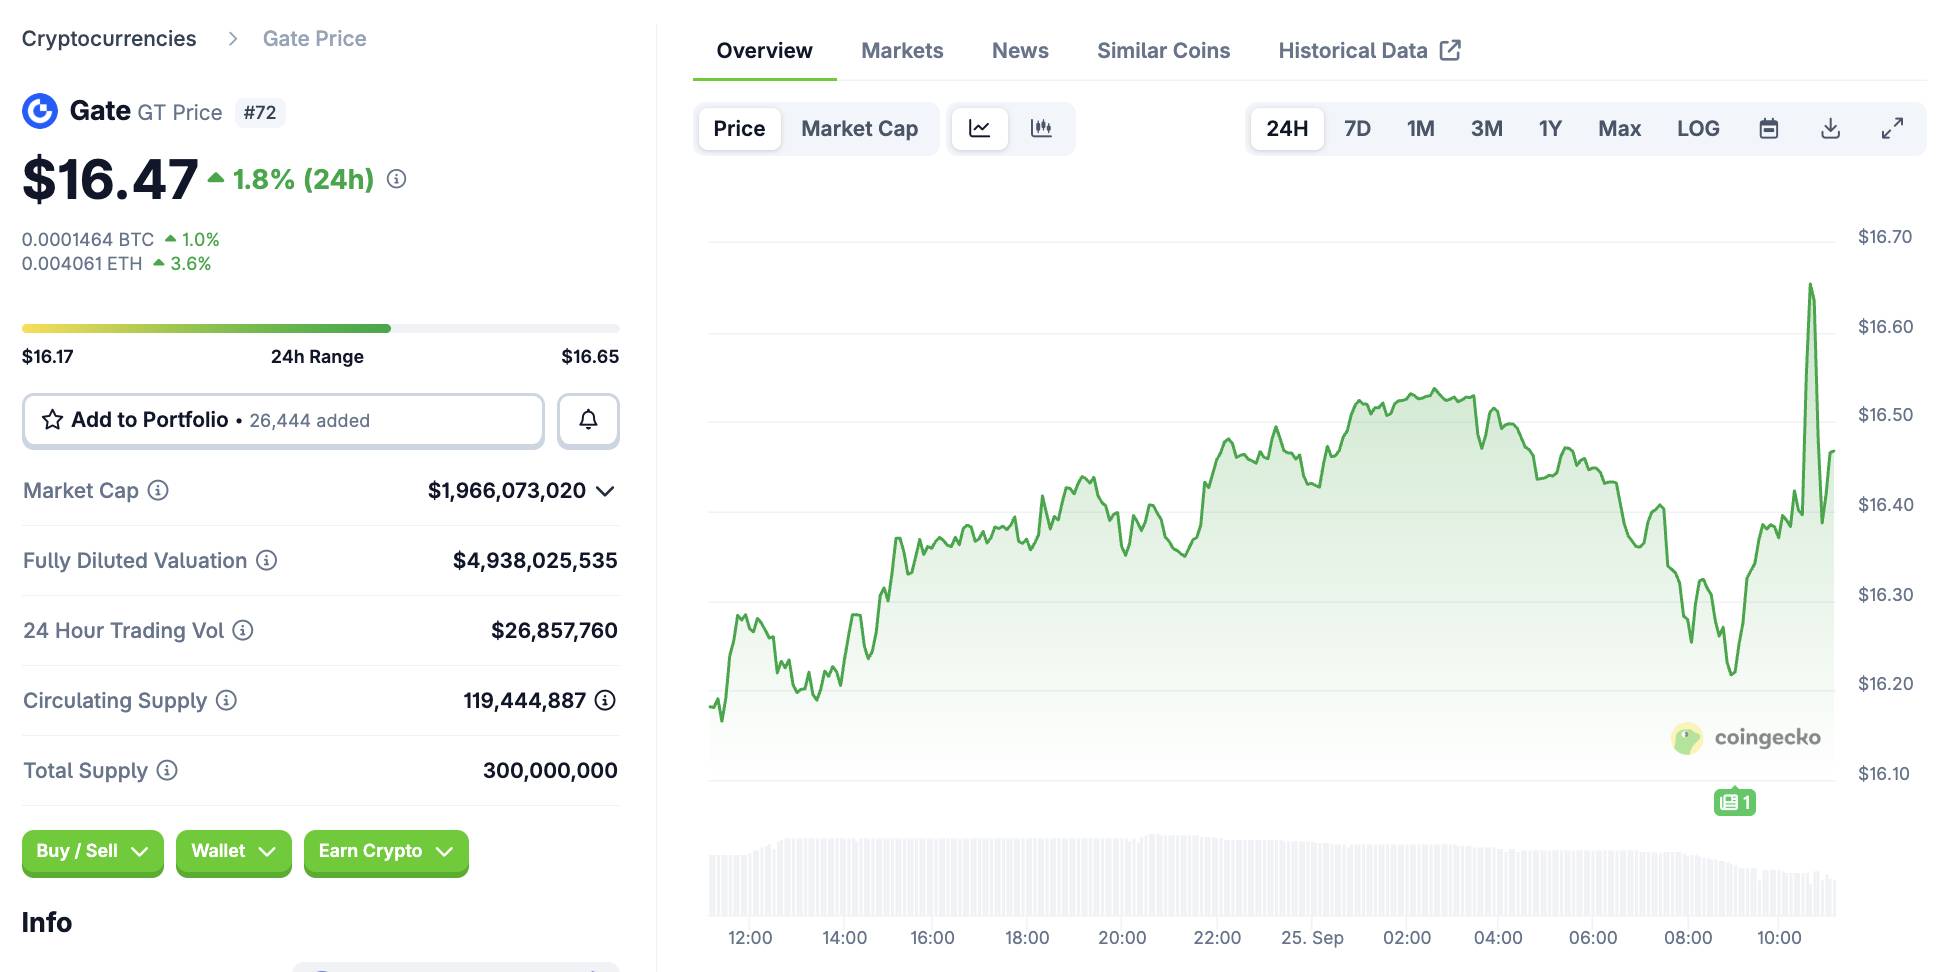Image resolution: width=1938 pixels, height=972 pixels.
Task: Switch to the News tab
Action: point(1020,50)
